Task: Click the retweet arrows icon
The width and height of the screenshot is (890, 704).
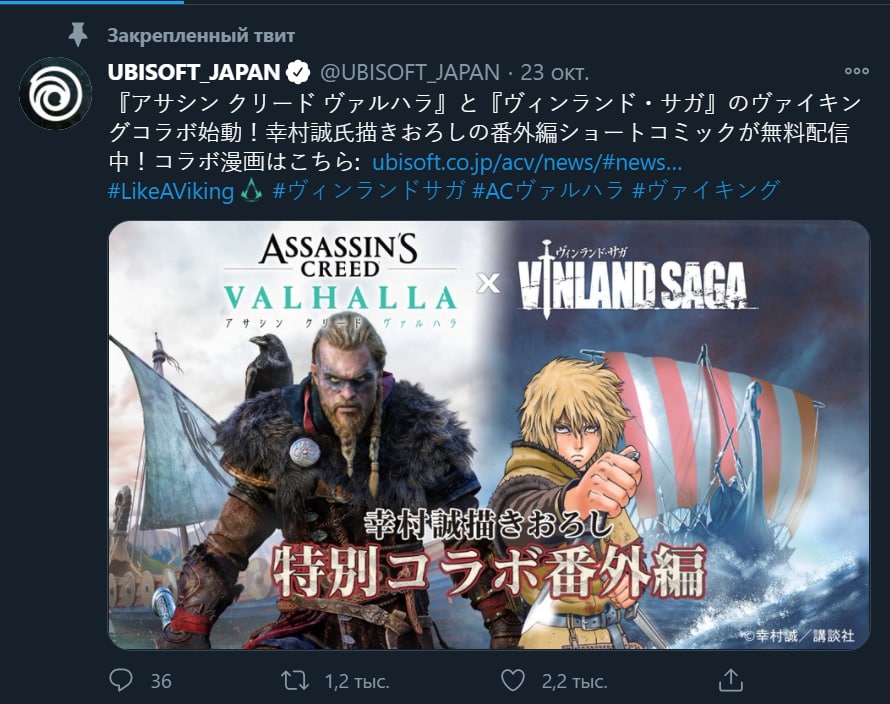Action: pos(295,680)
